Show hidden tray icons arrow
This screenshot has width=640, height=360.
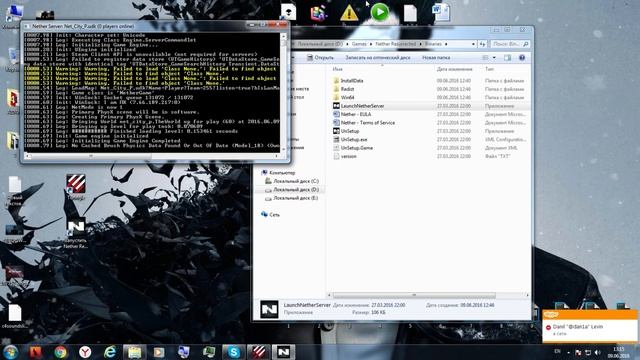coord(568,352)
